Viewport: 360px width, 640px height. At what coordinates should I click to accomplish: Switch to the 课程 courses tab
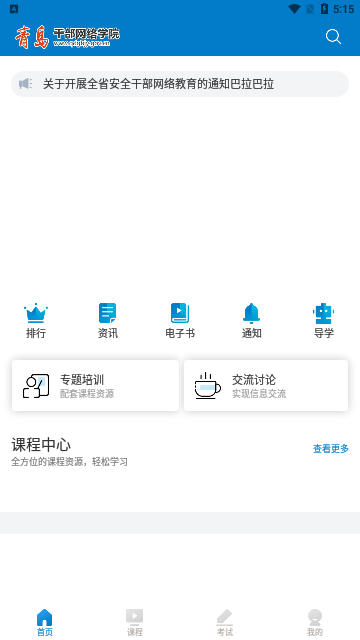[x=135, y=622]
